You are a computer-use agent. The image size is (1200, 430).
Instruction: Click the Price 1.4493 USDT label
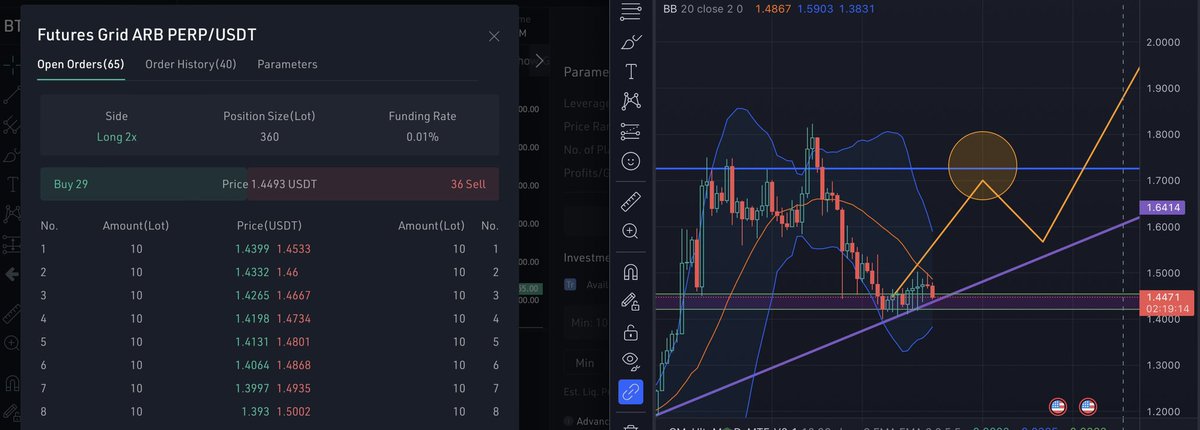click(269, 184)
